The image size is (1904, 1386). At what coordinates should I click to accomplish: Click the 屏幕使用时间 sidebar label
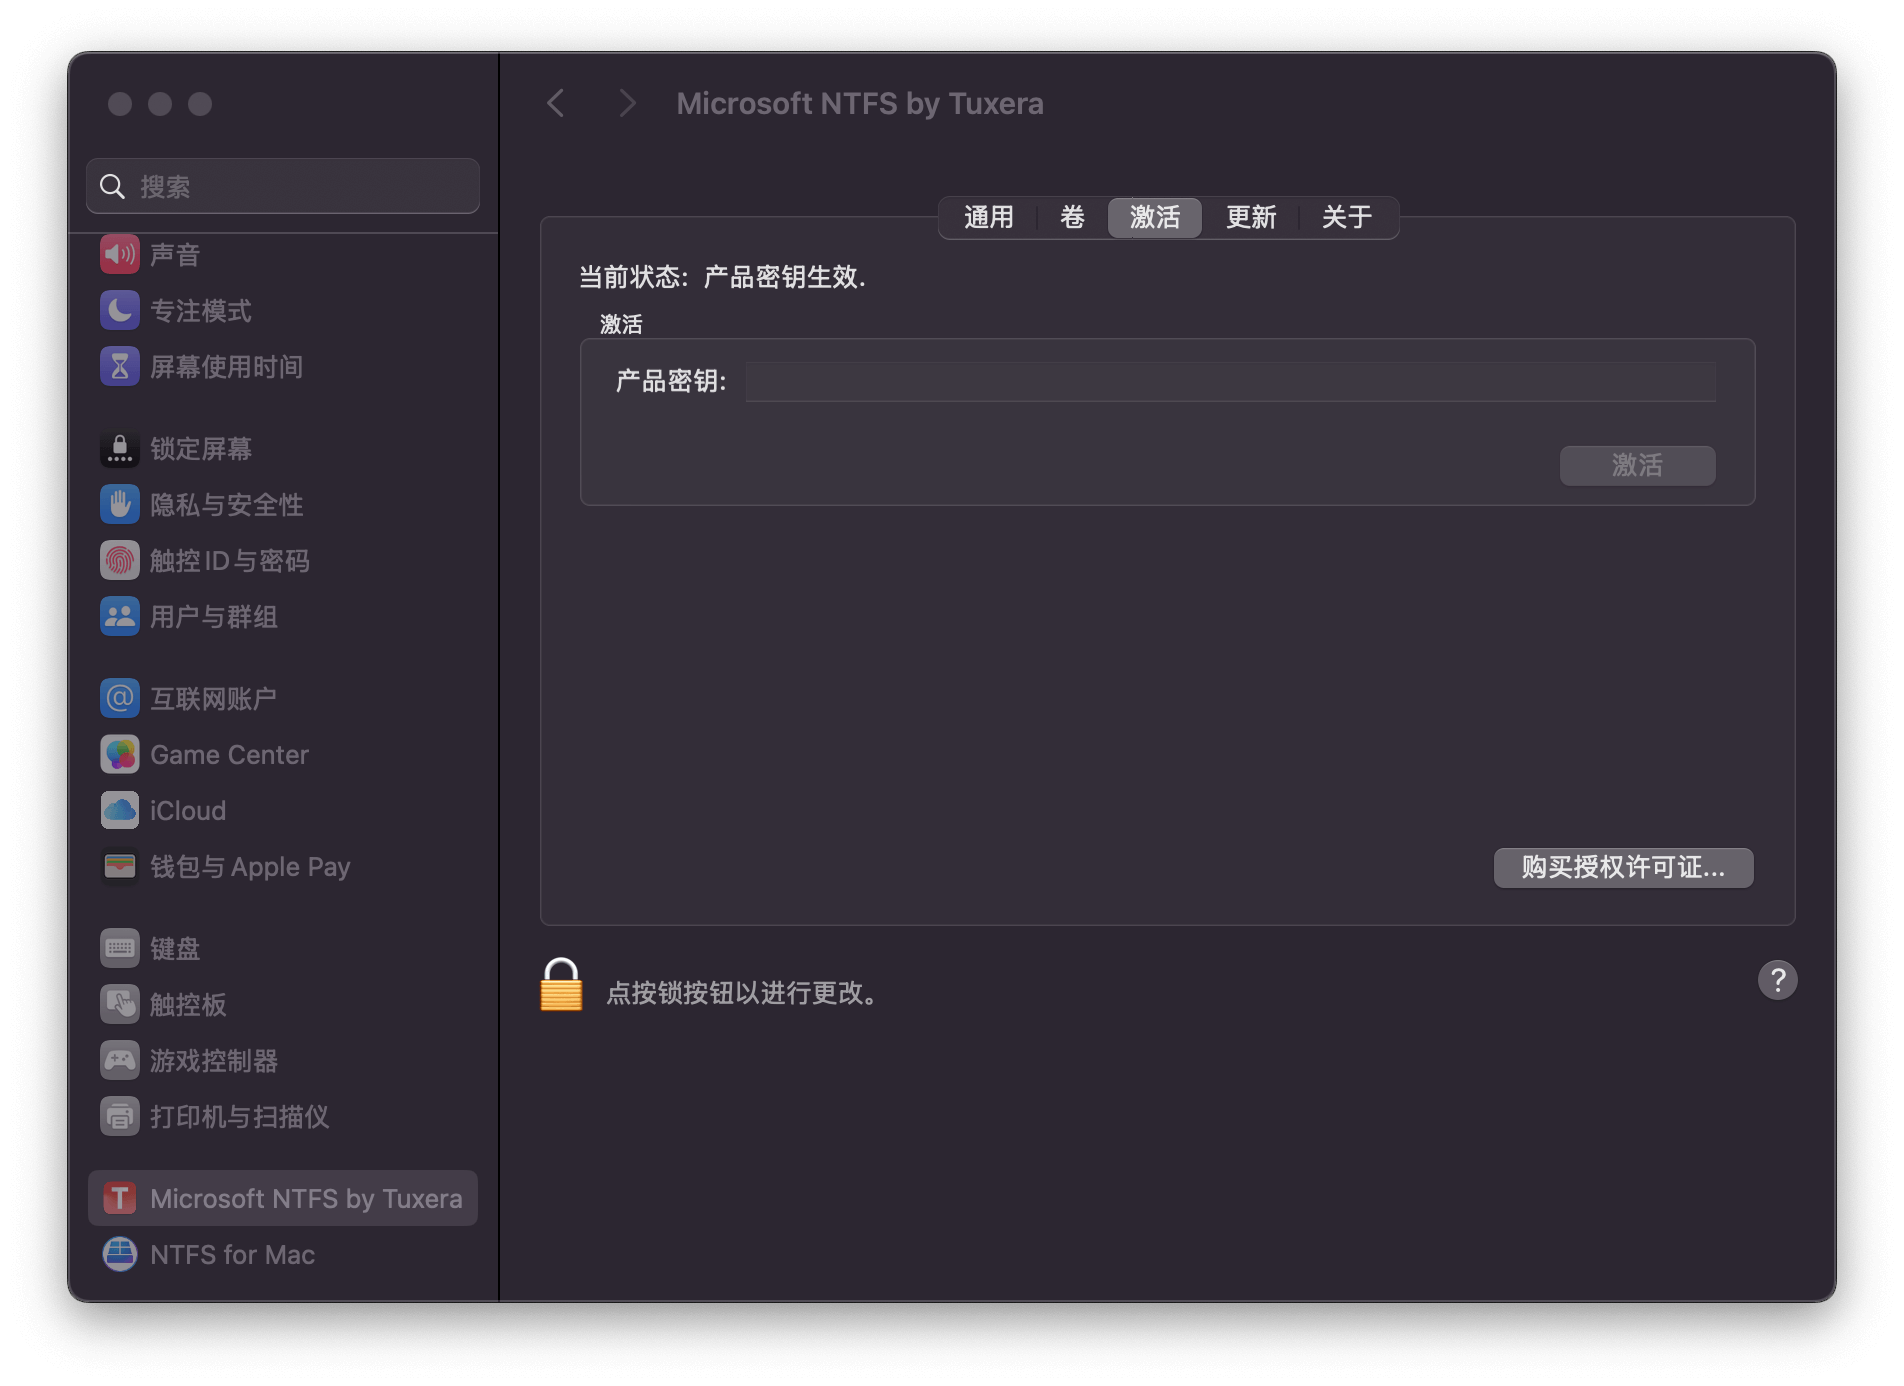tap(227, 367)
